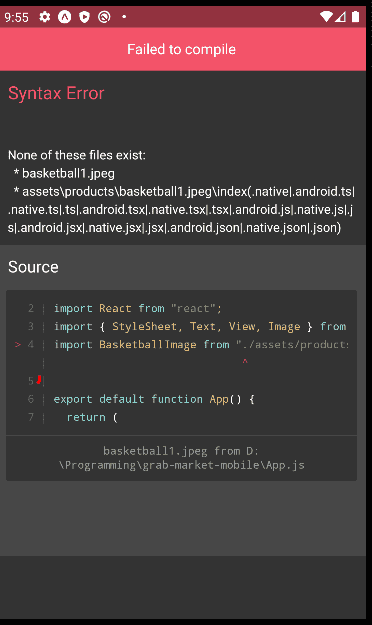Select the export default function App line

pyautogui.click(x=154, y=399)
